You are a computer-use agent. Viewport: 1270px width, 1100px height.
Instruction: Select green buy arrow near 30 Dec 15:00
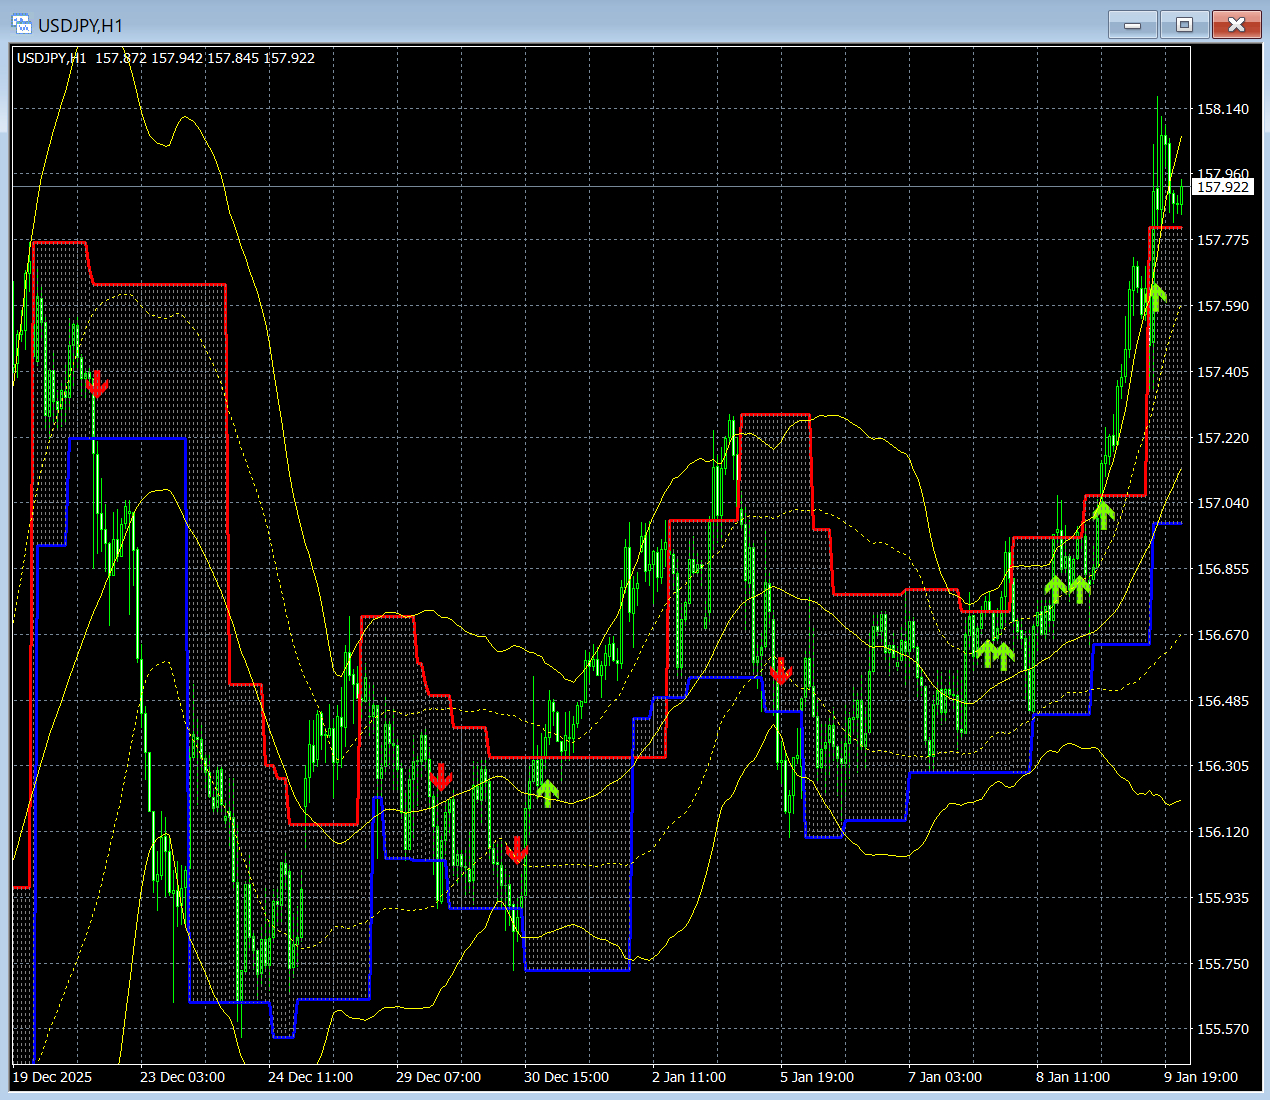pyautogui.click(x=546, y=793)
